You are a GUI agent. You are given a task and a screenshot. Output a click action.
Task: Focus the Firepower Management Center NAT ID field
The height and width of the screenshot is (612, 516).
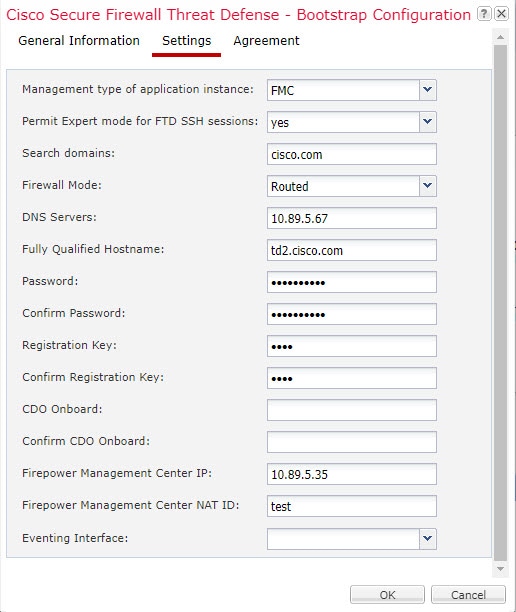(352, 506)
